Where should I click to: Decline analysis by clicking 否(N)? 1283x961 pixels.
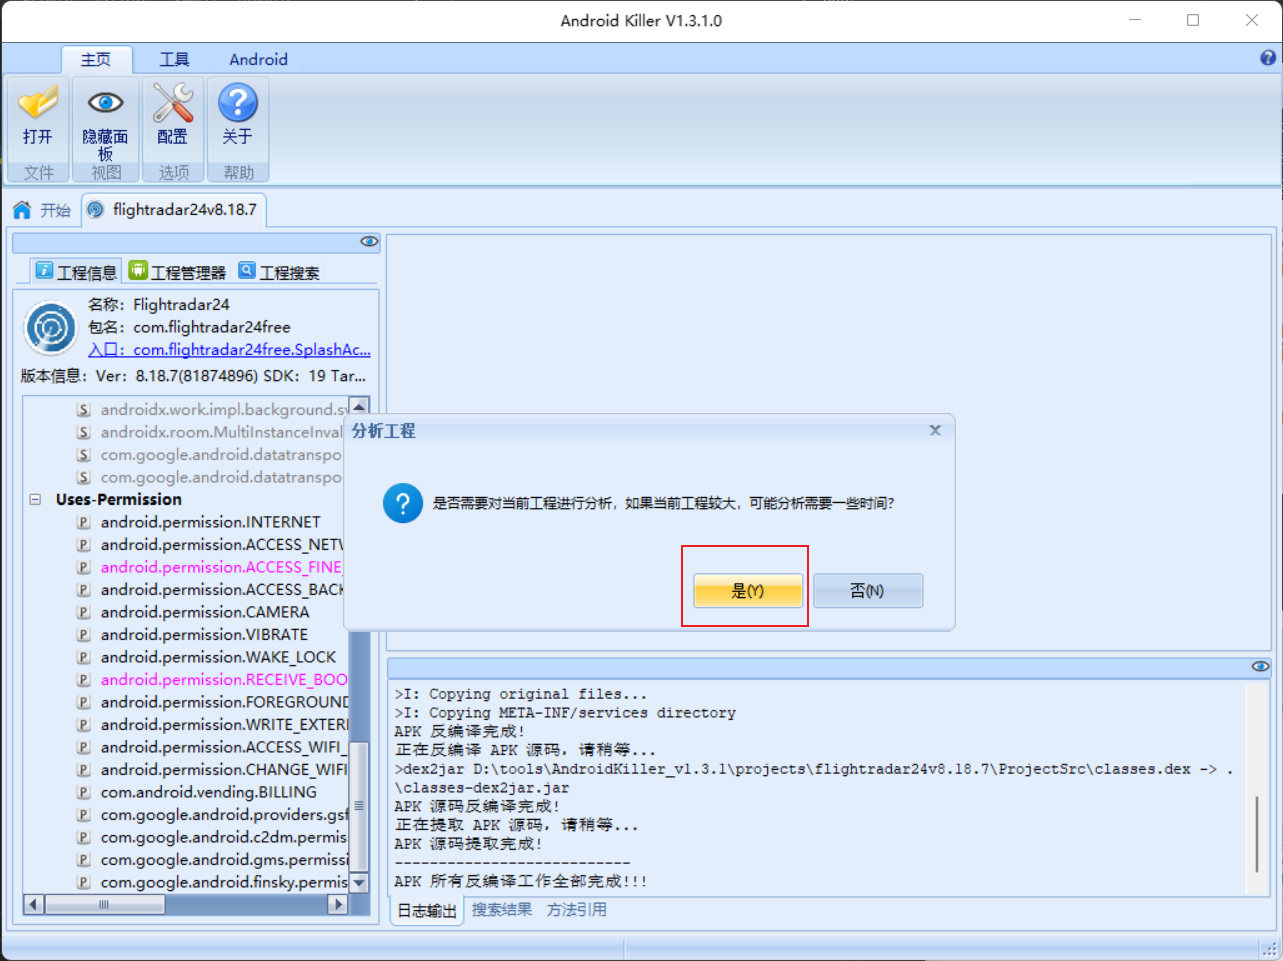[867, 590]
